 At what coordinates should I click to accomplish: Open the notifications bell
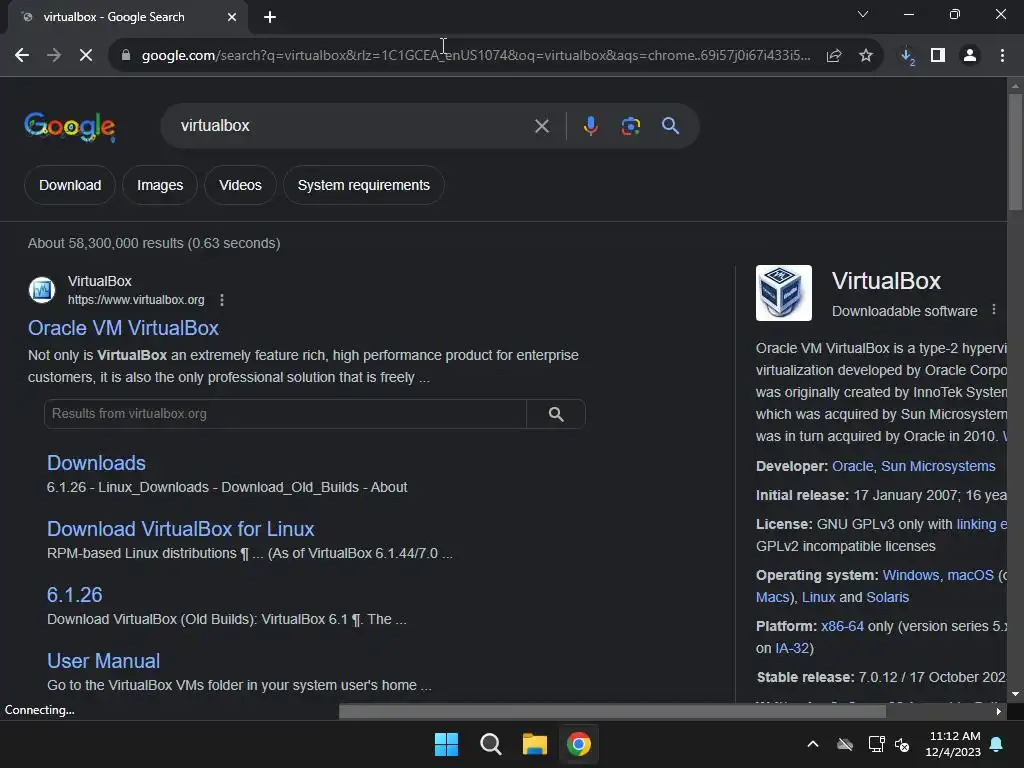(997, 744)
